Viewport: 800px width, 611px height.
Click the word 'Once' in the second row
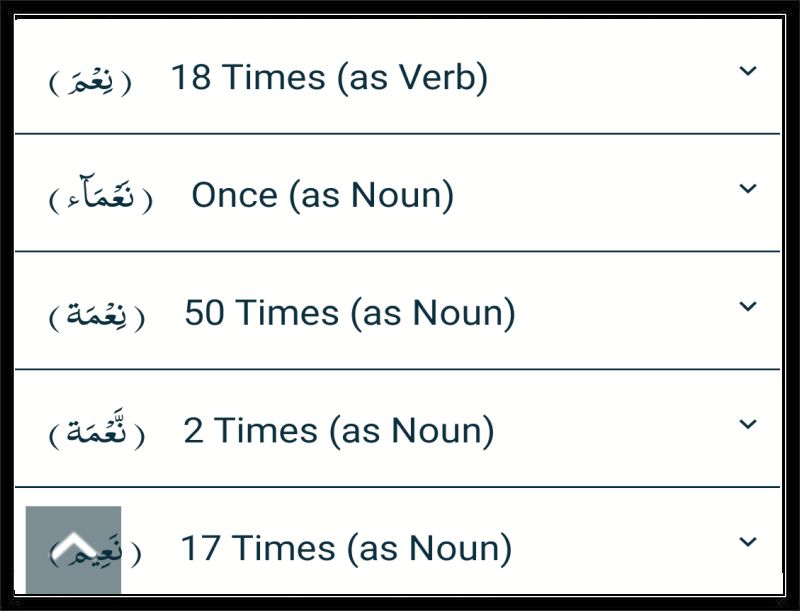coord(234,195)
